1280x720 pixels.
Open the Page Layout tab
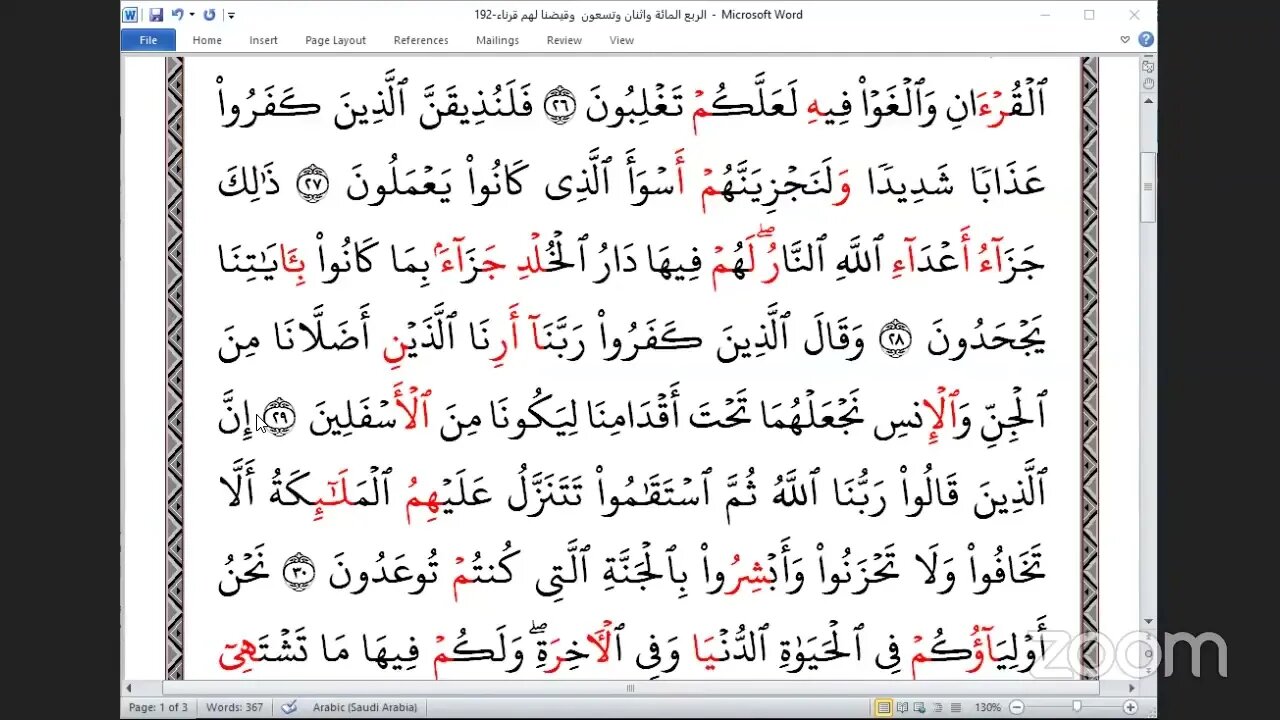pos(335,40)
